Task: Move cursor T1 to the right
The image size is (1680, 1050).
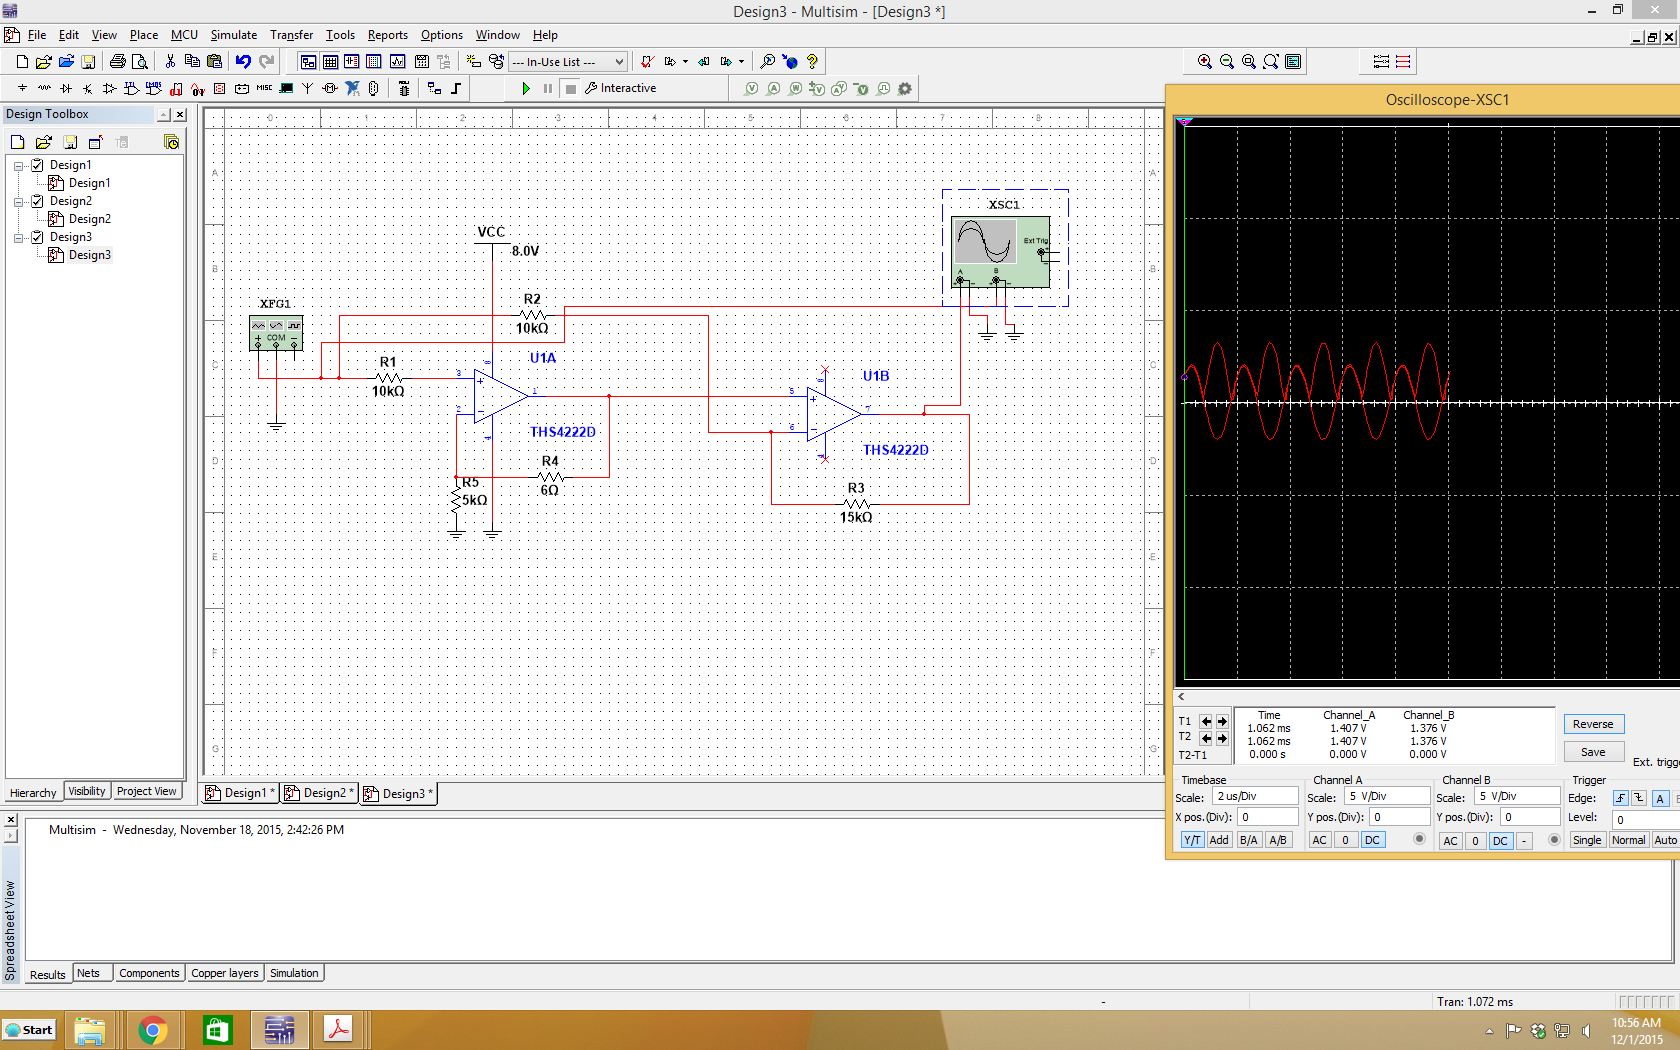Action: pos(1222,722)
